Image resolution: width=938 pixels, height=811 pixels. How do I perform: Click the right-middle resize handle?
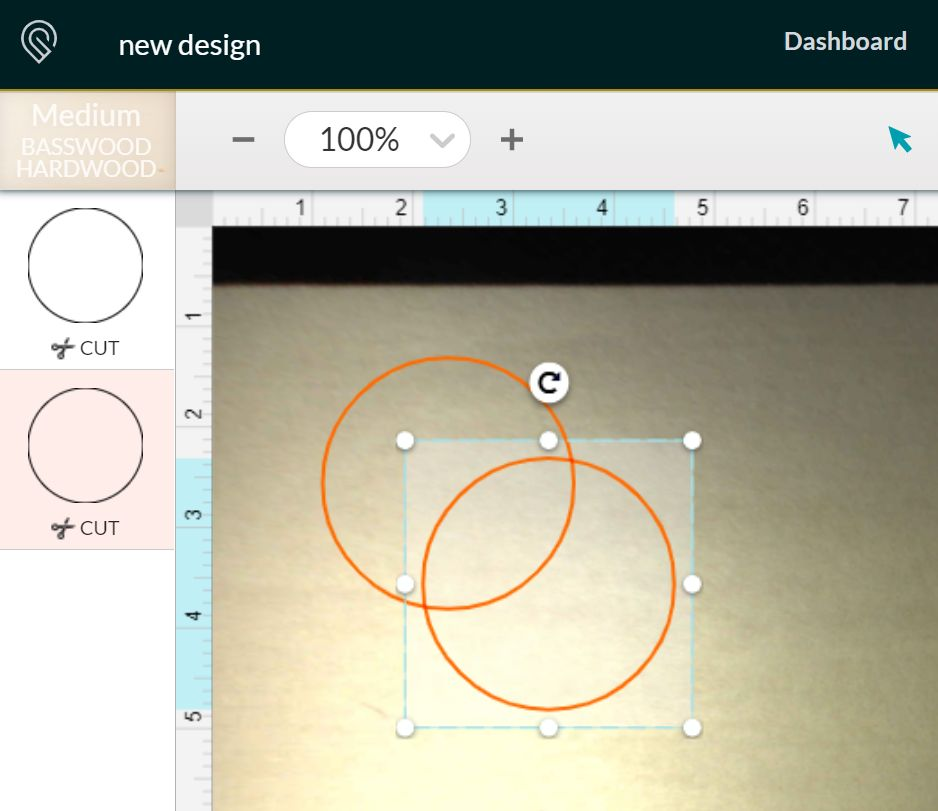[692, 584]
